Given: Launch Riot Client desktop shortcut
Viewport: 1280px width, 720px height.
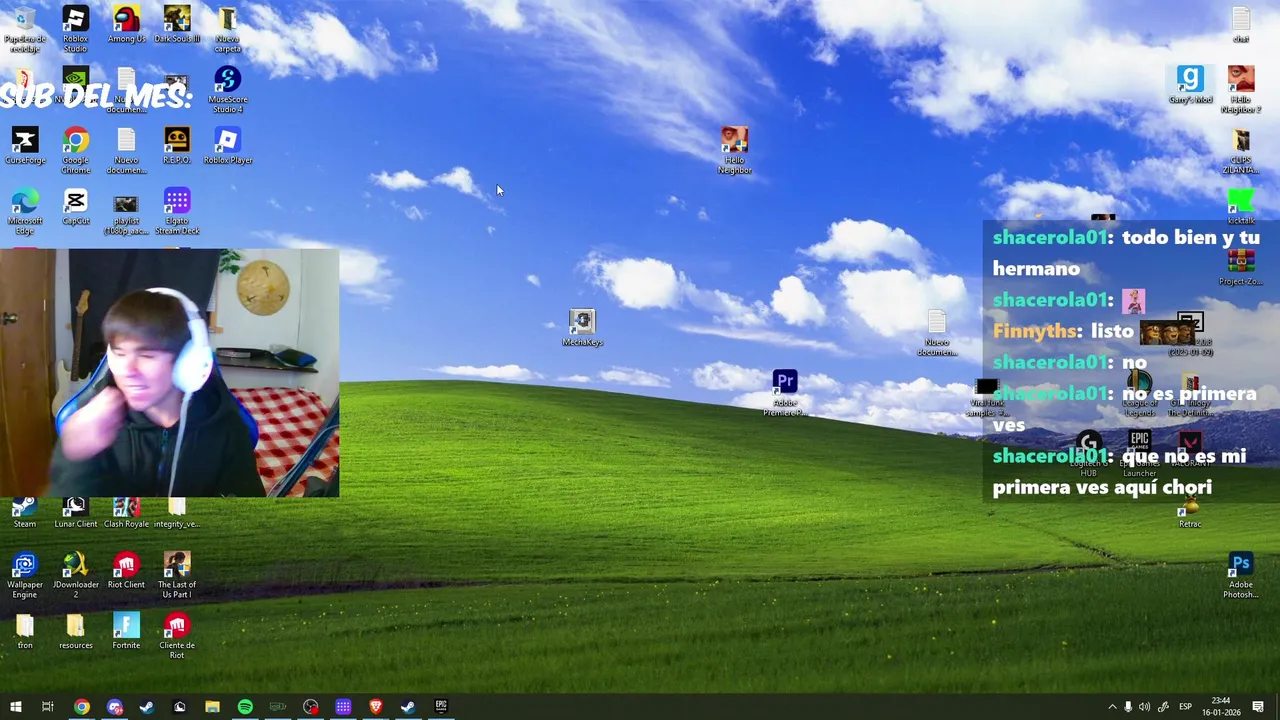Looking at the screenshot, I should coord(126,570).
